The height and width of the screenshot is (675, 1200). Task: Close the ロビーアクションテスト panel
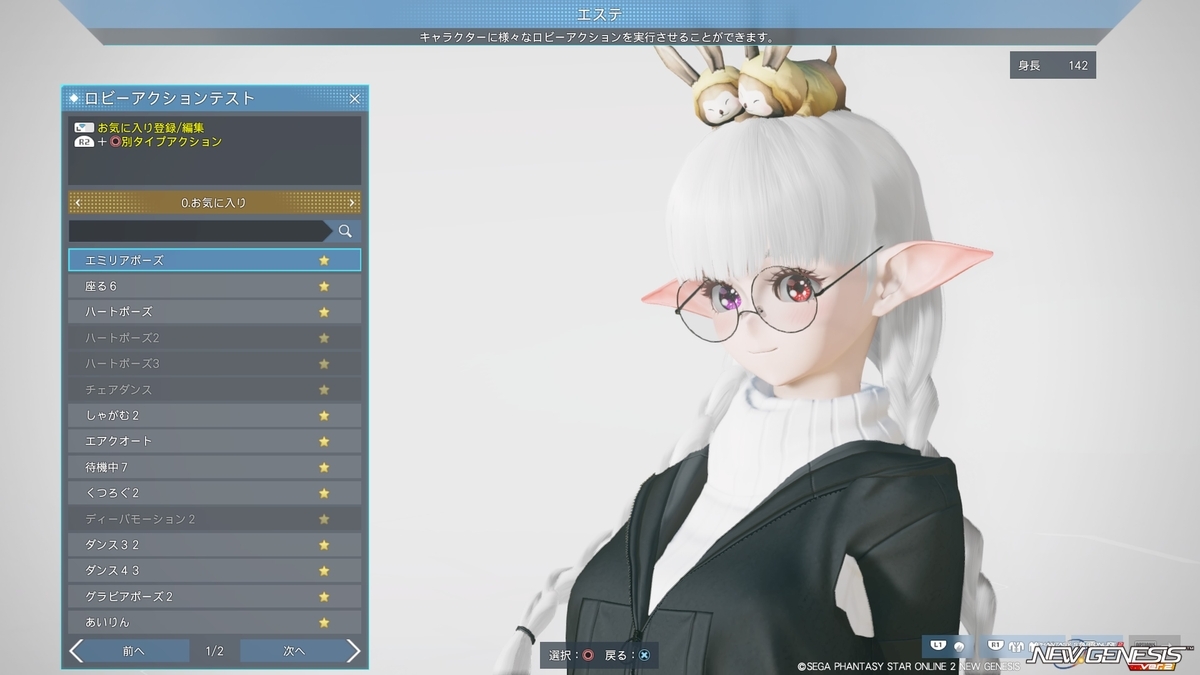click(354, 99)
